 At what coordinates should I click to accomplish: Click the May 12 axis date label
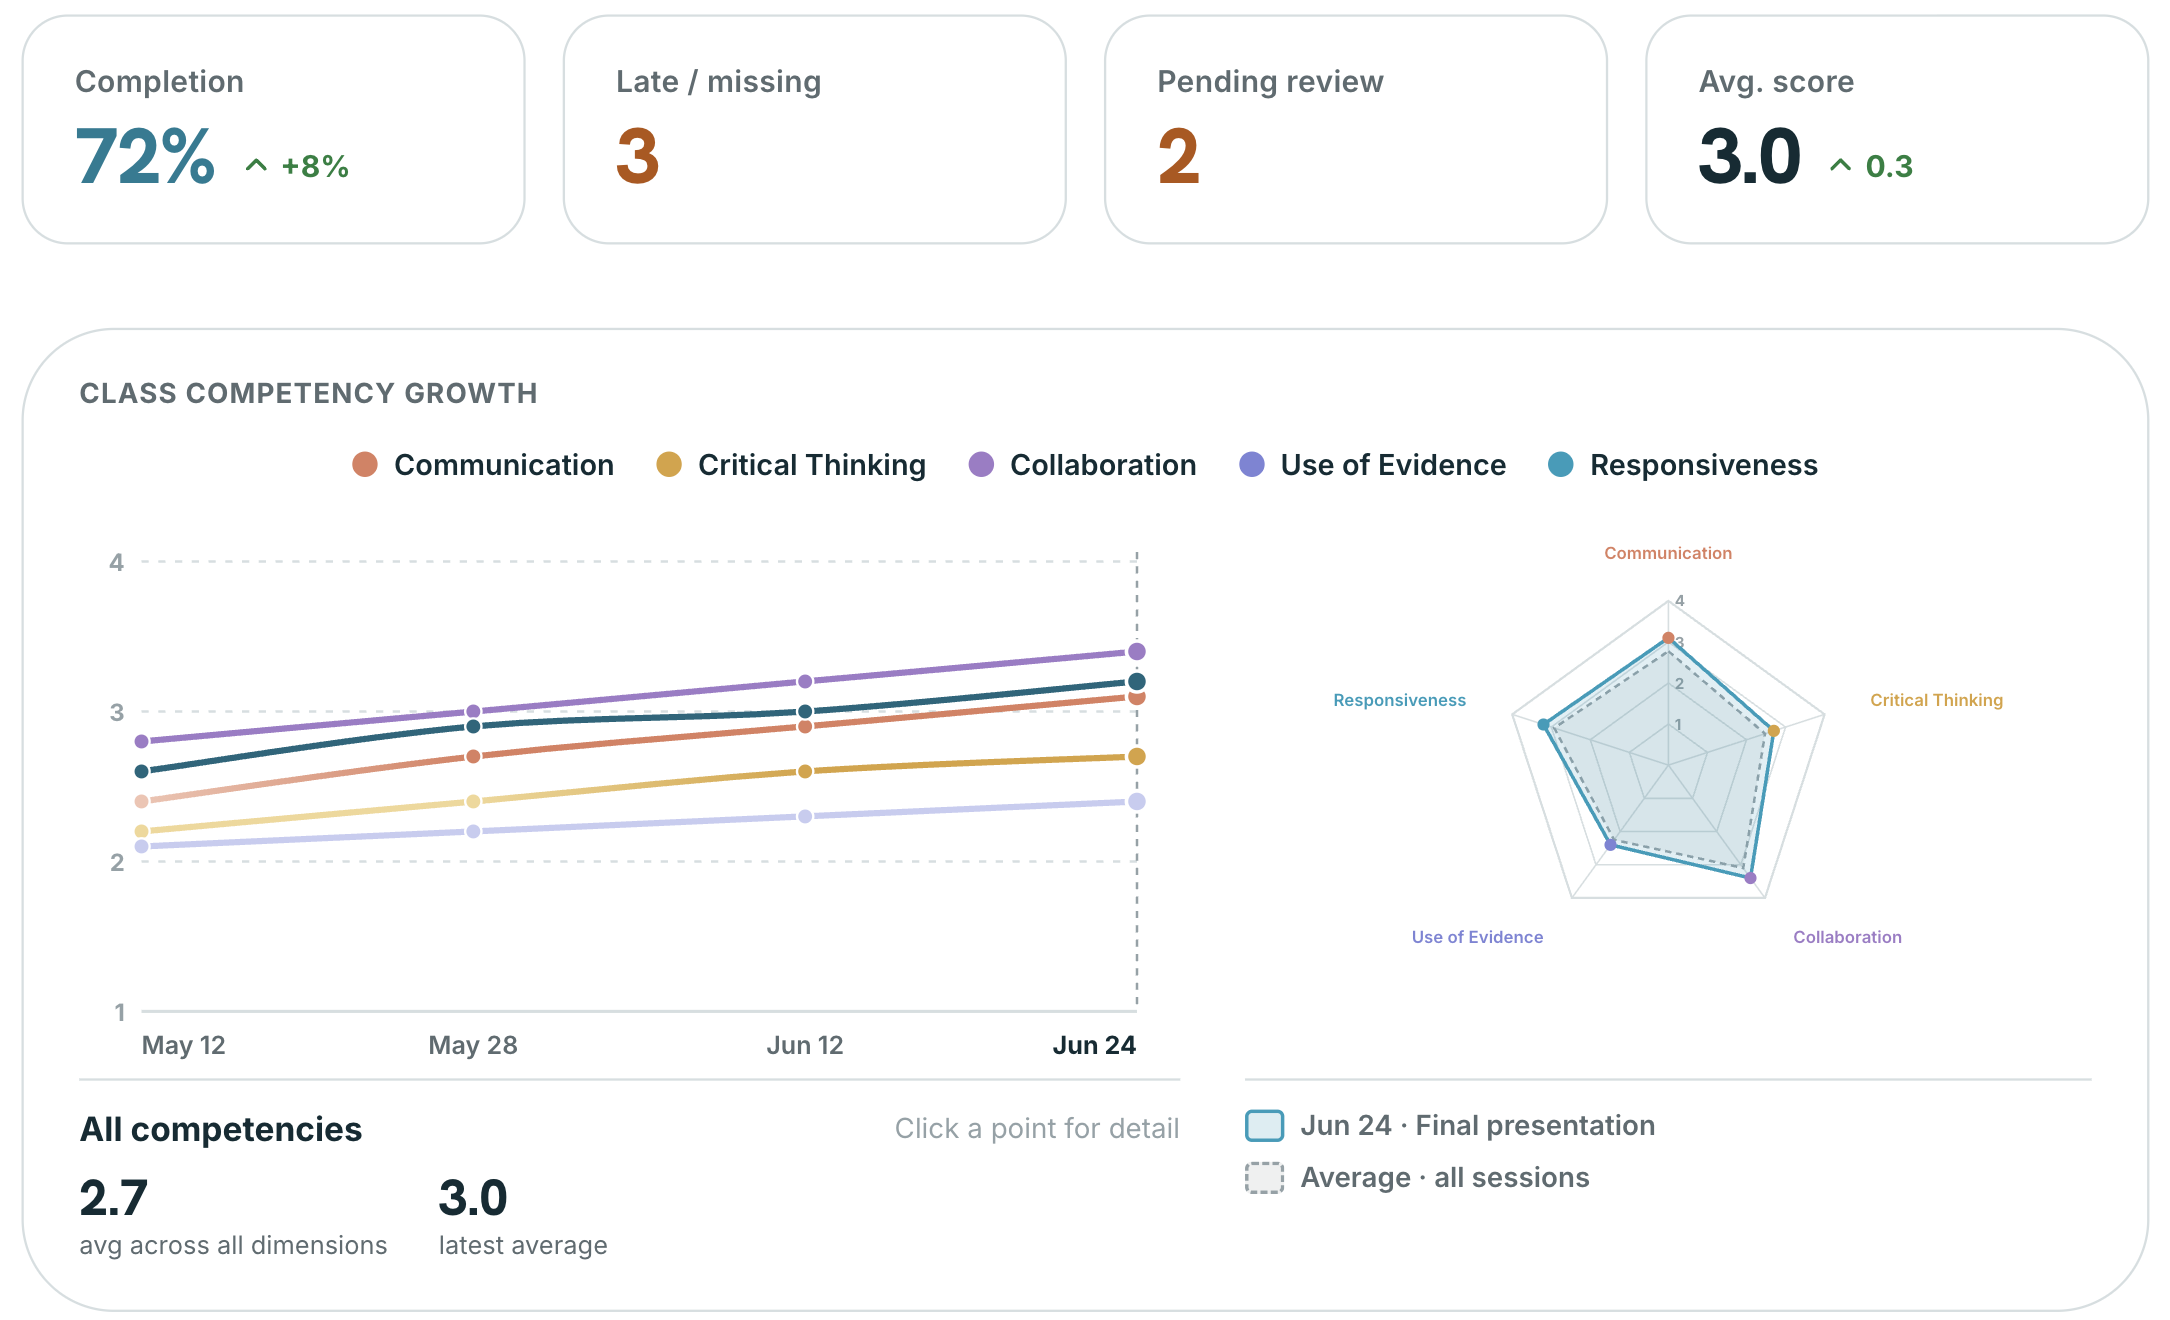pyautogui.click(x=184, y=1046)
